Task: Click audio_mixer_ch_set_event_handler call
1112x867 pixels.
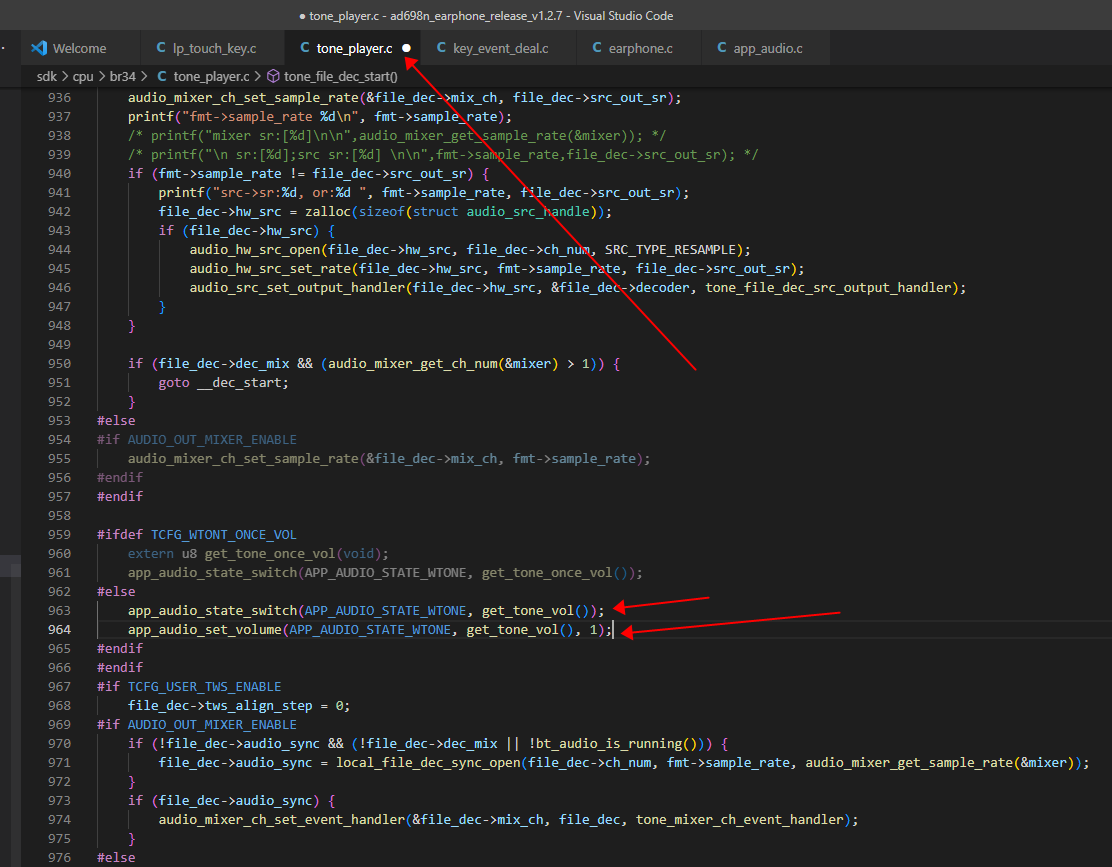Action: (282, 819)
